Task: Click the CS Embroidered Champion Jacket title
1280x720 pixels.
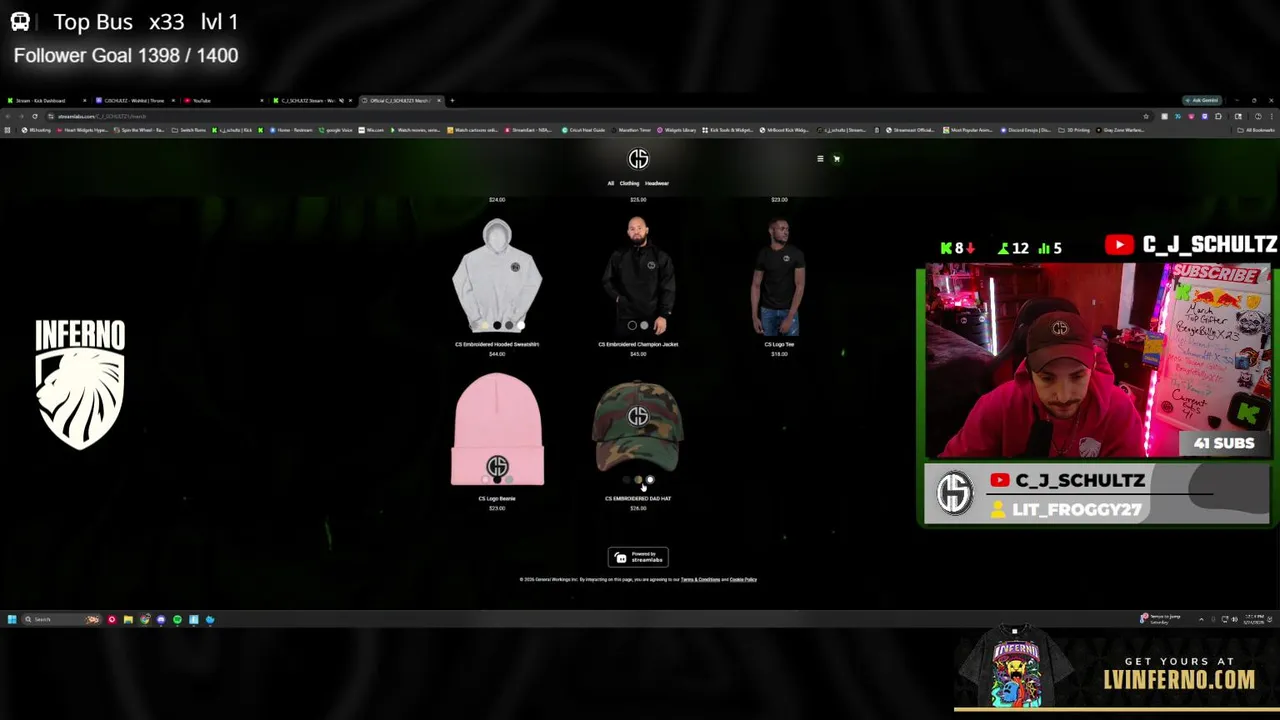Action: (x=638, y=344)
